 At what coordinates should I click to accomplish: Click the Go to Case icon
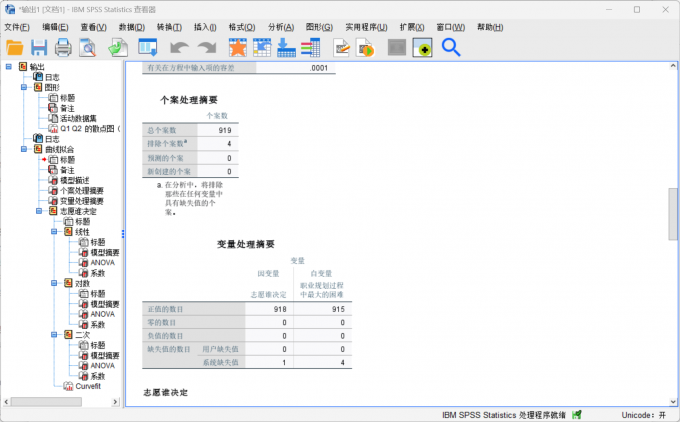tap(262, 47)
